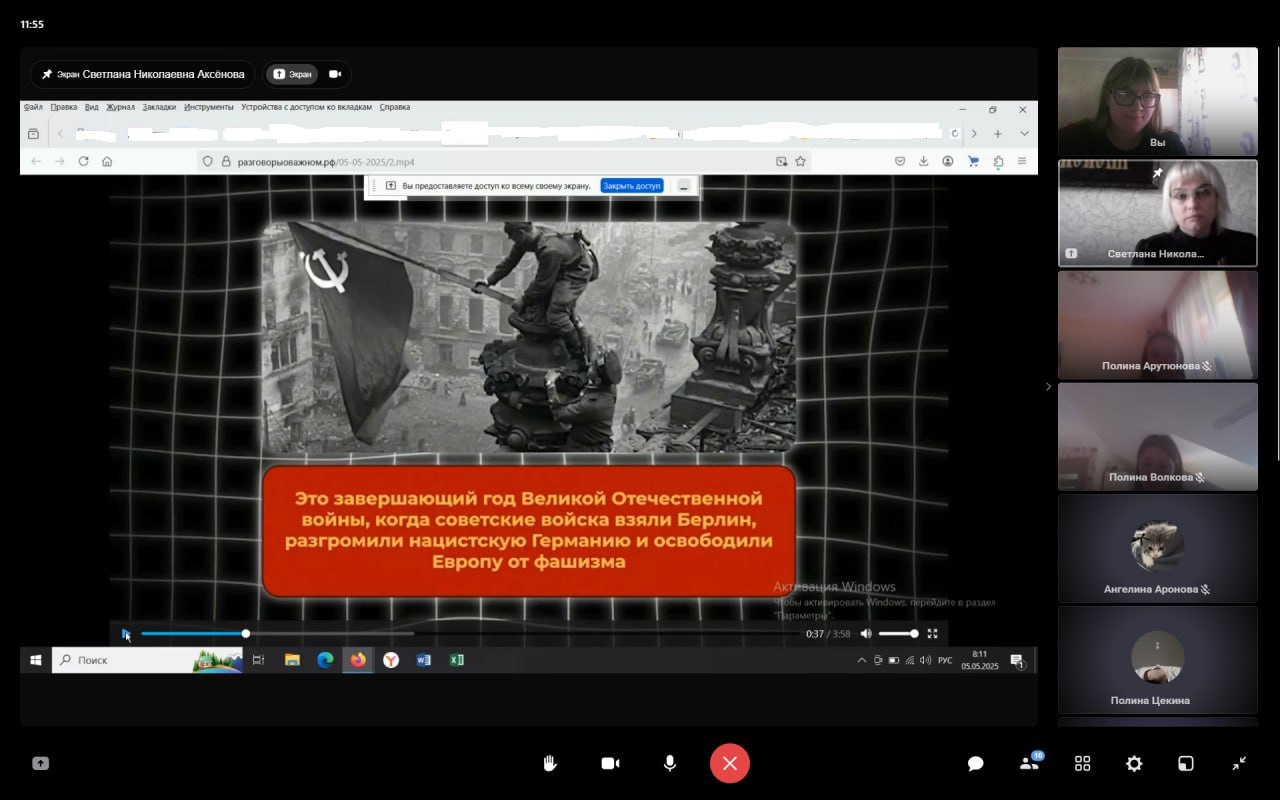Open the Firefox 'Правка' menu
The height and width of the screenshot is (800, 1280).
(63, 107)
